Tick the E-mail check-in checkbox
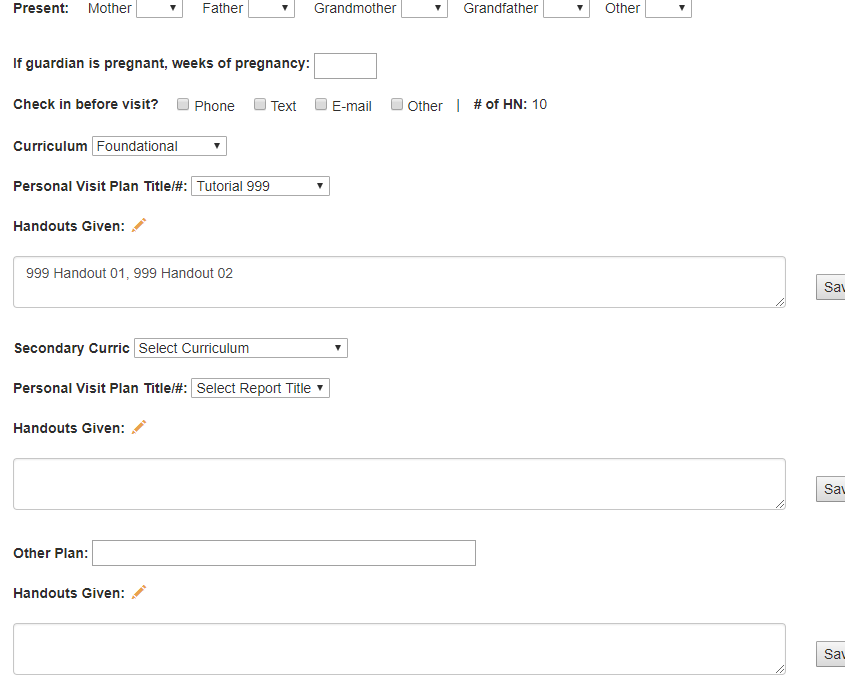 tap(321, 104)
